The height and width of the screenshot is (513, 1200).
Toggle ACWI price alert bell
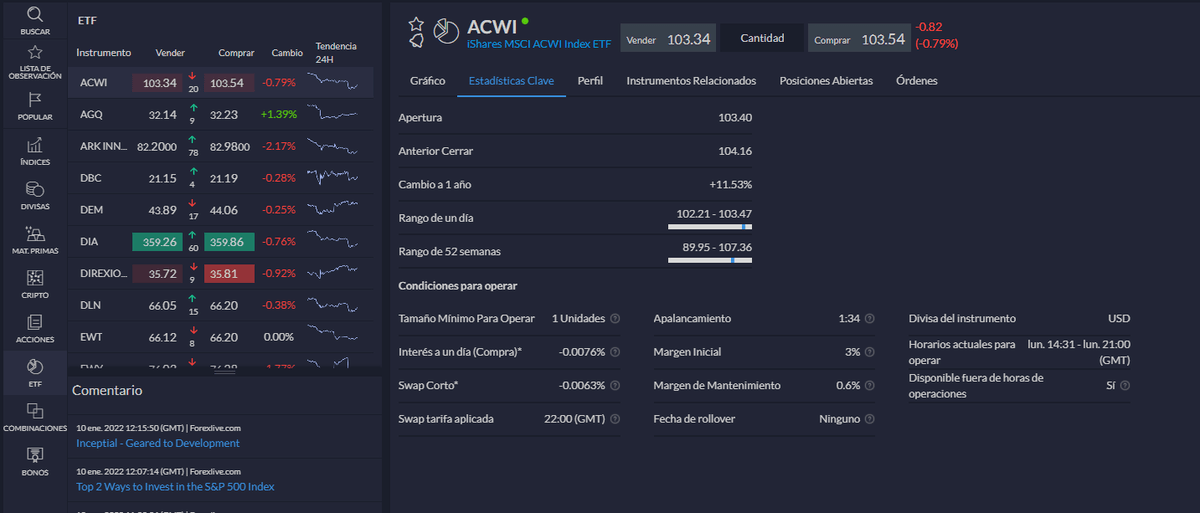416,41
